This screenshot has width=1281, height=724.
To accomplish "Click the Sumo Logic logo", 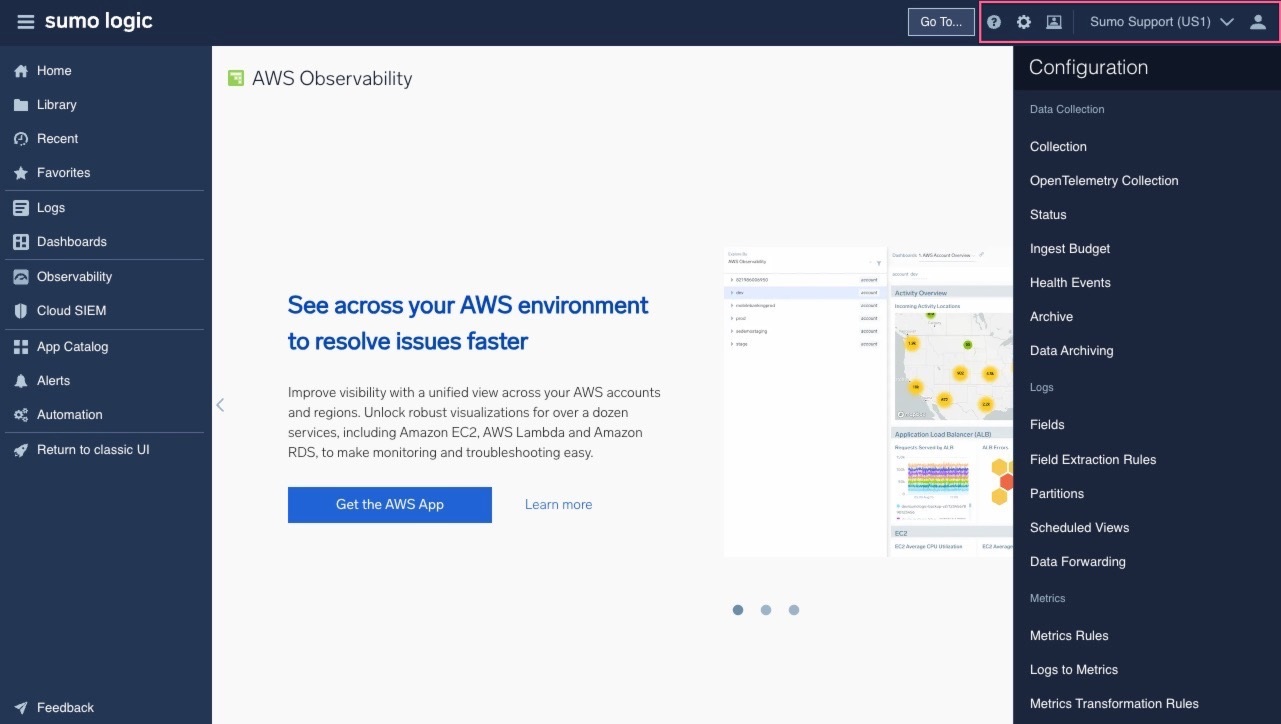I will (99, 21).
